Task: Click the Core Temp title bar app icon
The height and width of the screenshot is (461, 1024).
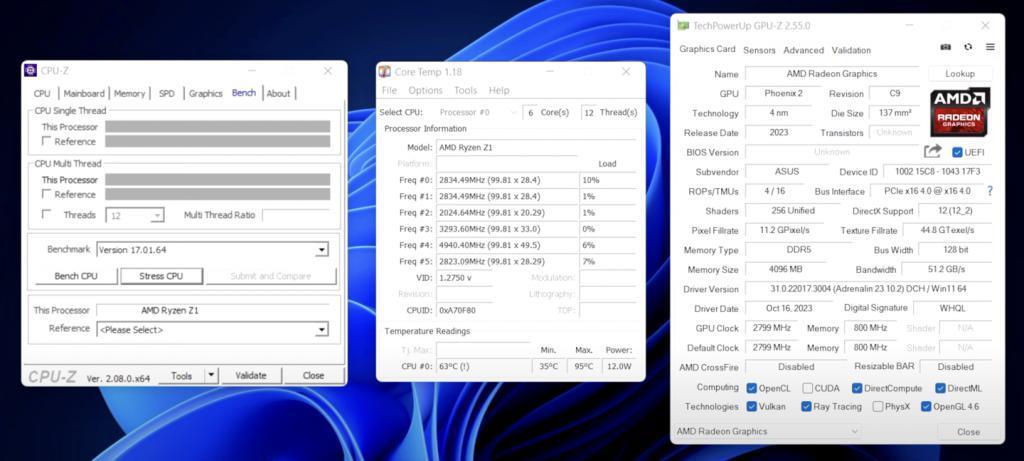Action: [385, 72]
